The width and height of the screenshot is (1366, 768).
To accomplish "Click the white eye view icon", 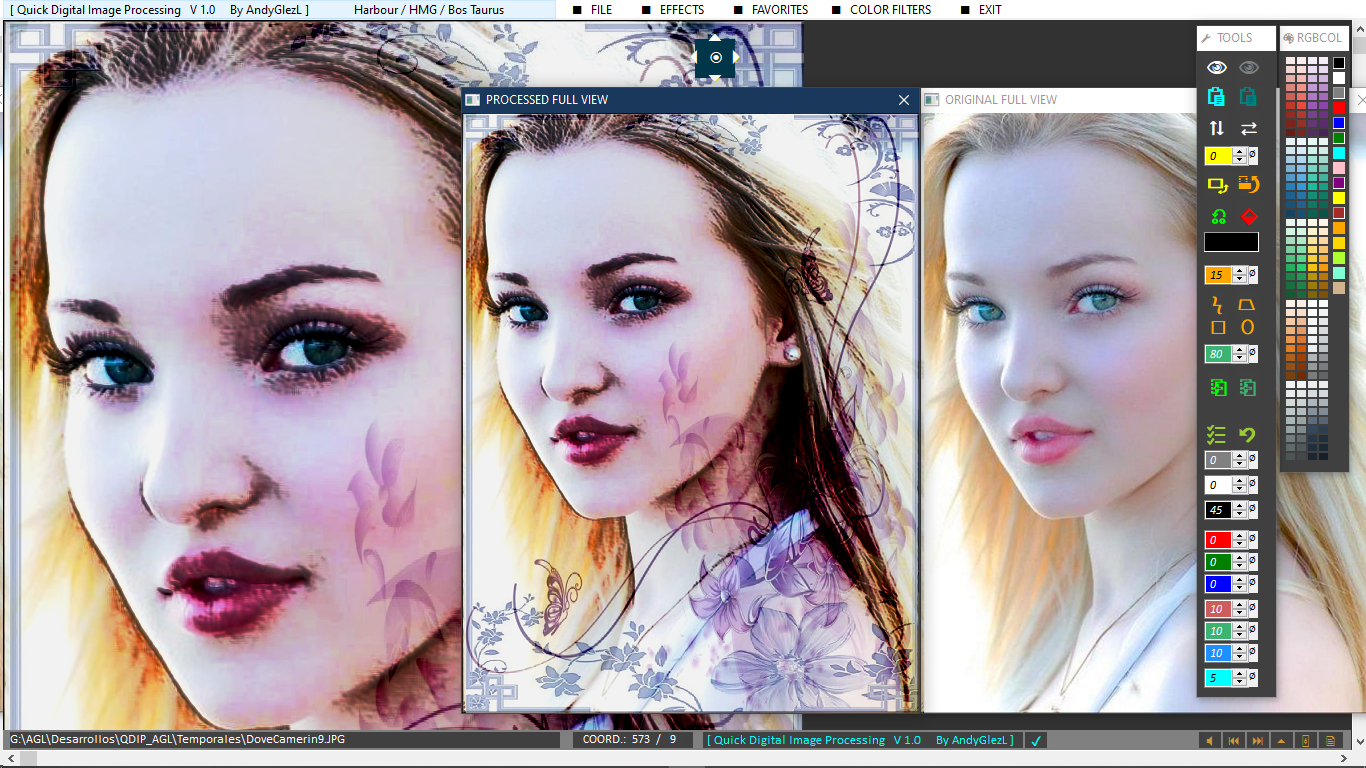I will (1217, 68).
